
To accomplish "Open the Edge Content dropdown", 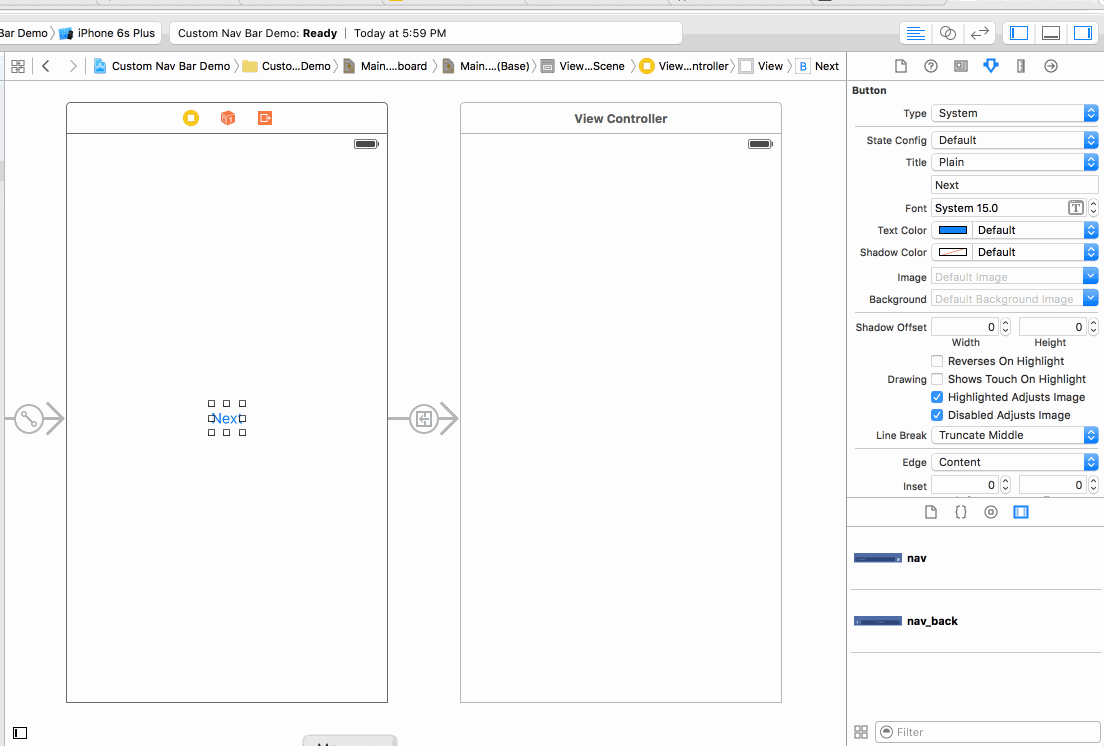I will point(1015,462).
